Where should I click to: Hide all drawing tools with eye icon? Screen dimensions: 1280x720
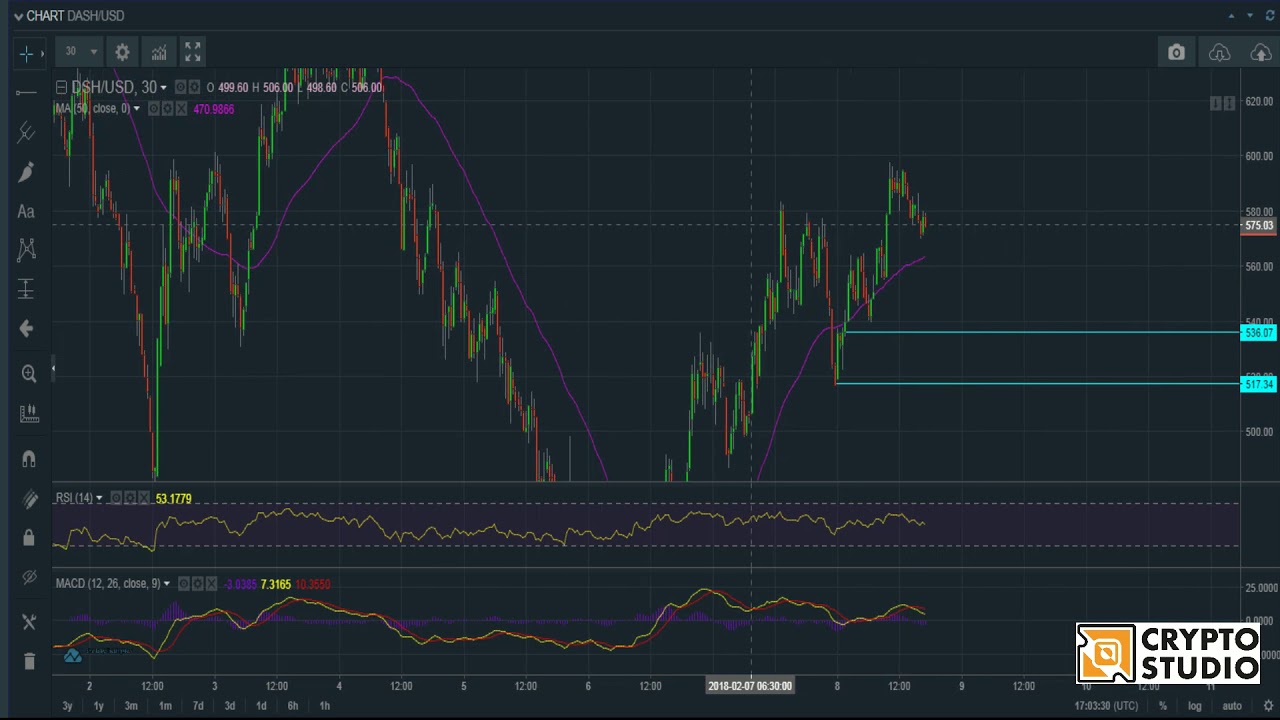tap(28, 578)
